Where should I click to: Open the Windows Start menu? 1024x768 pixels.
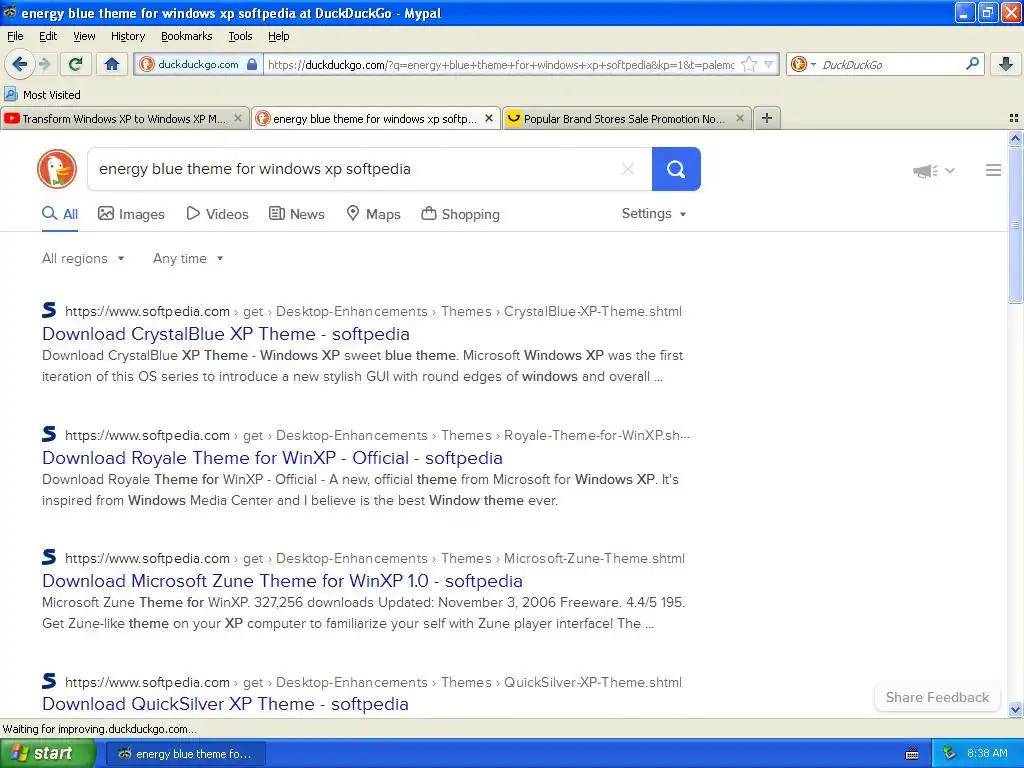click(47, 754)
